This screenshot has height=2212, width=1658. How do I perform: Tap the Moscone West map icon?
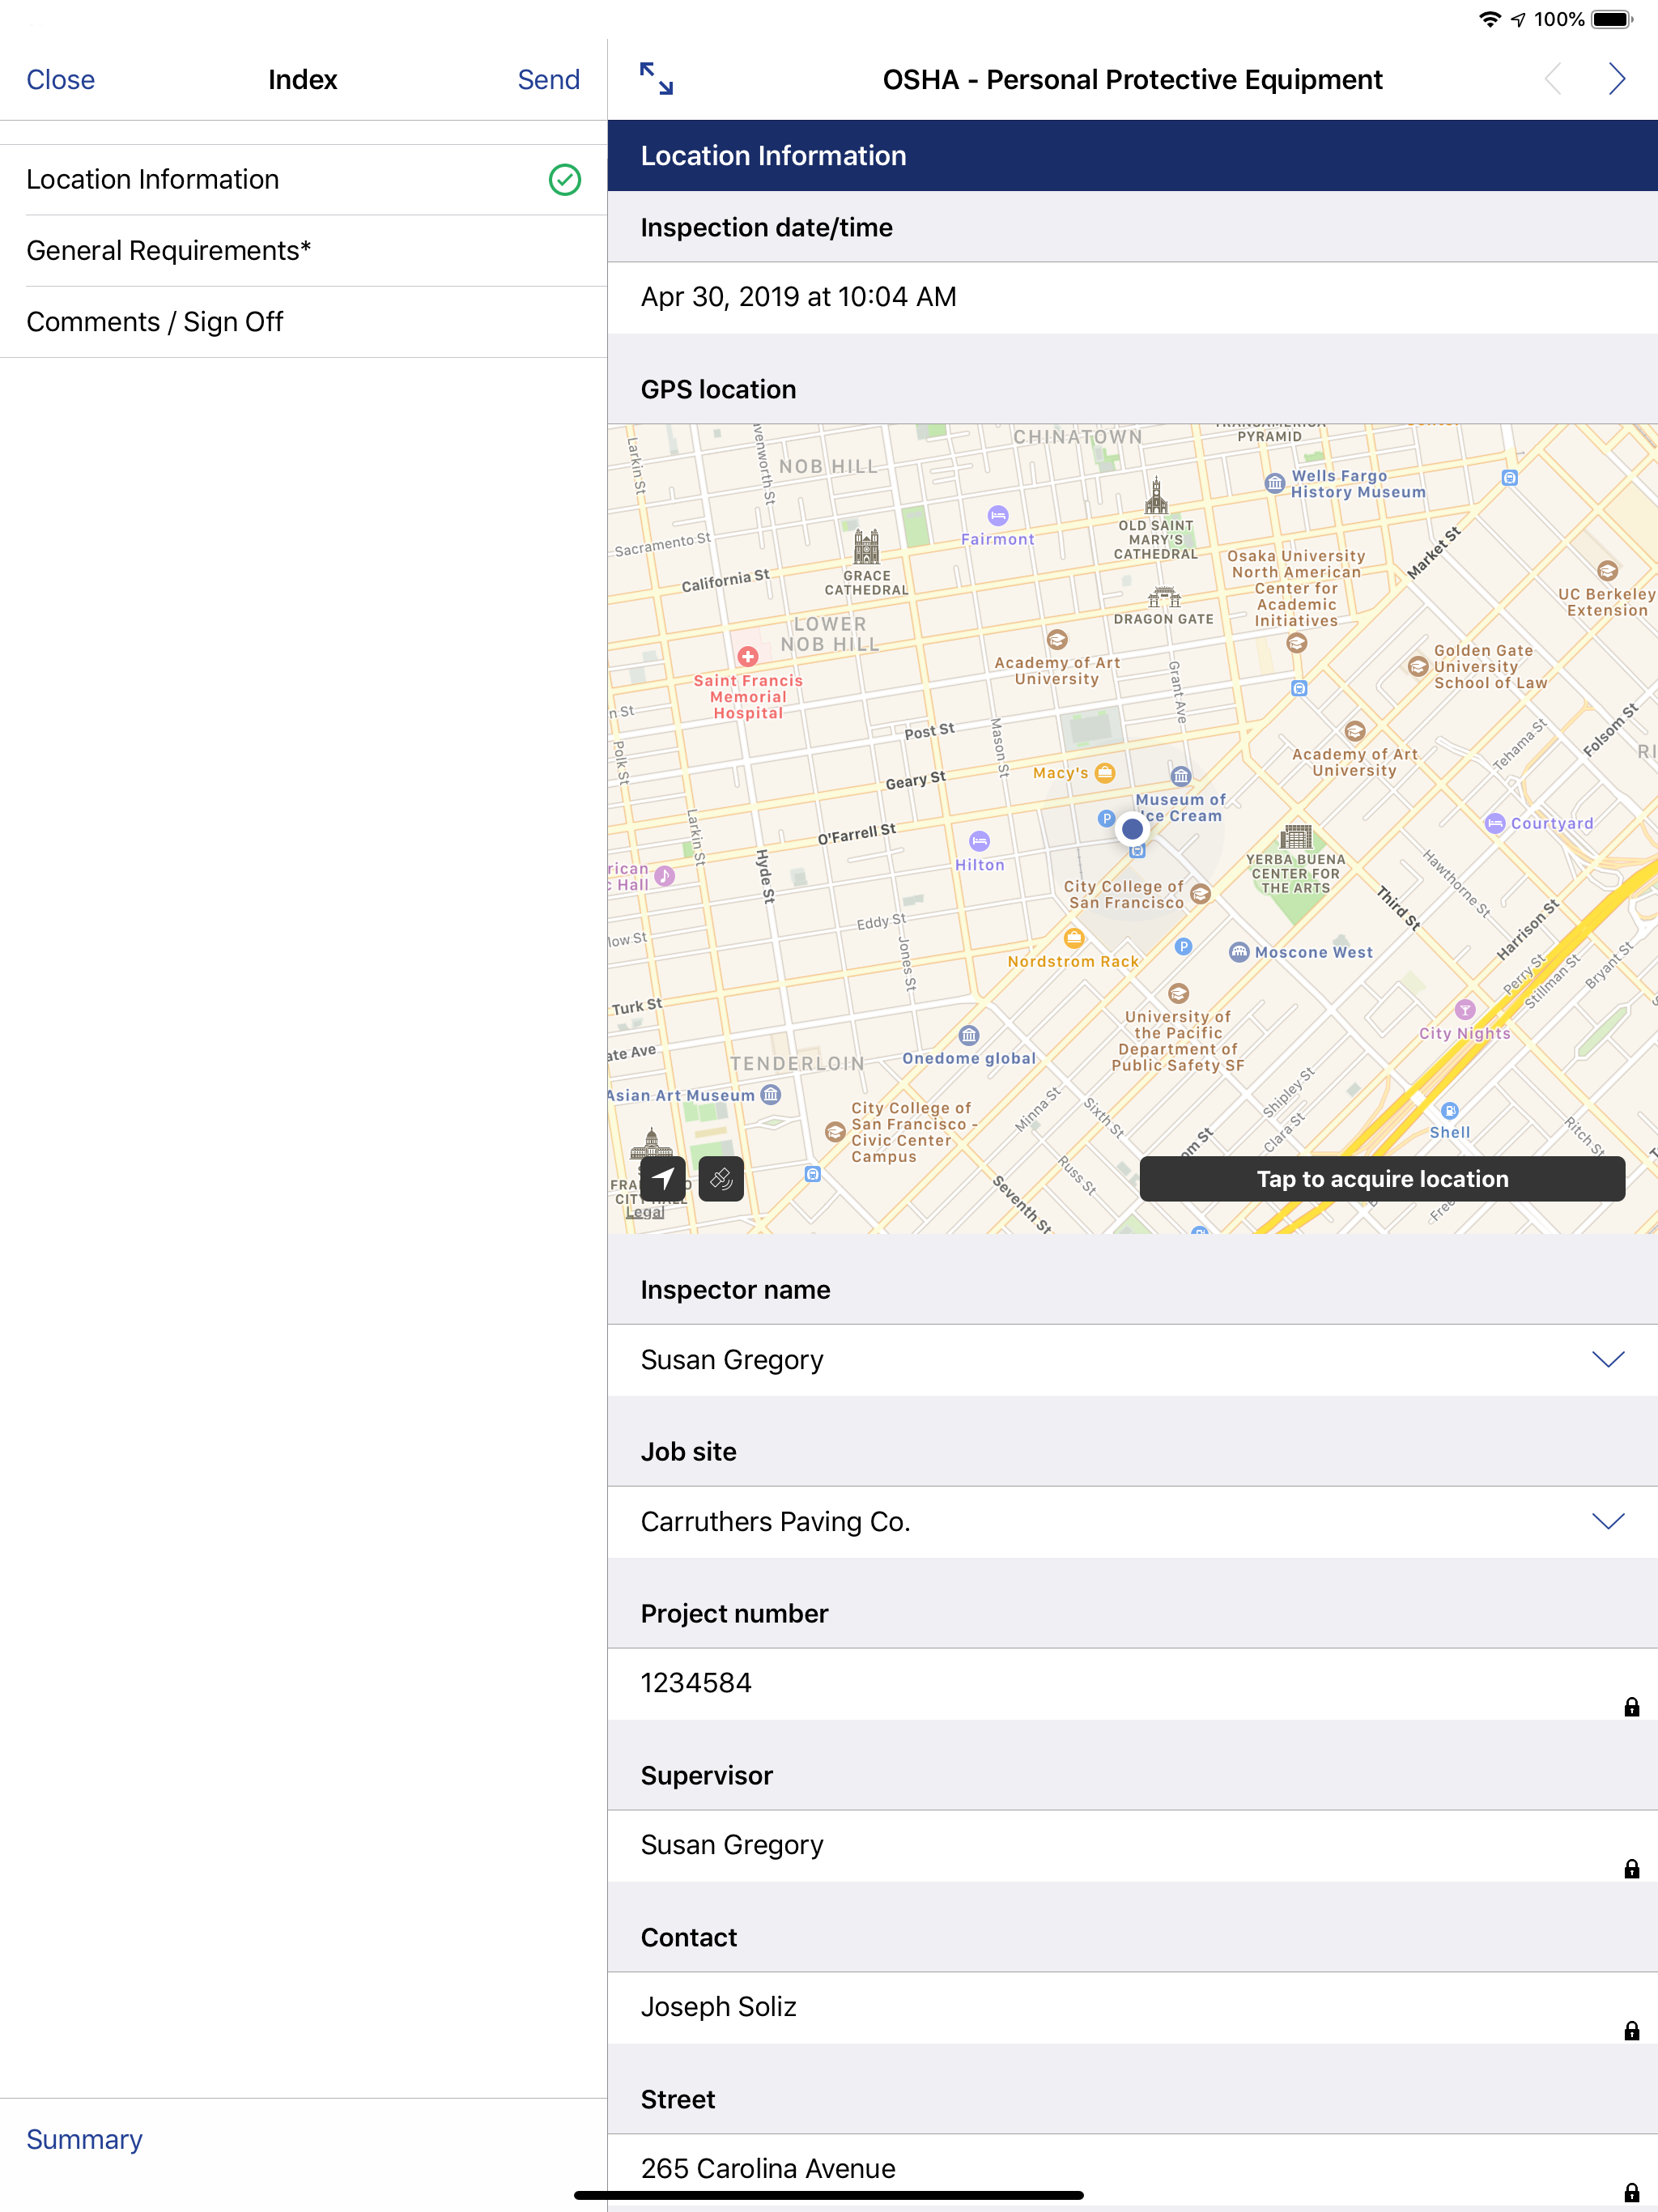(1239, 952)
